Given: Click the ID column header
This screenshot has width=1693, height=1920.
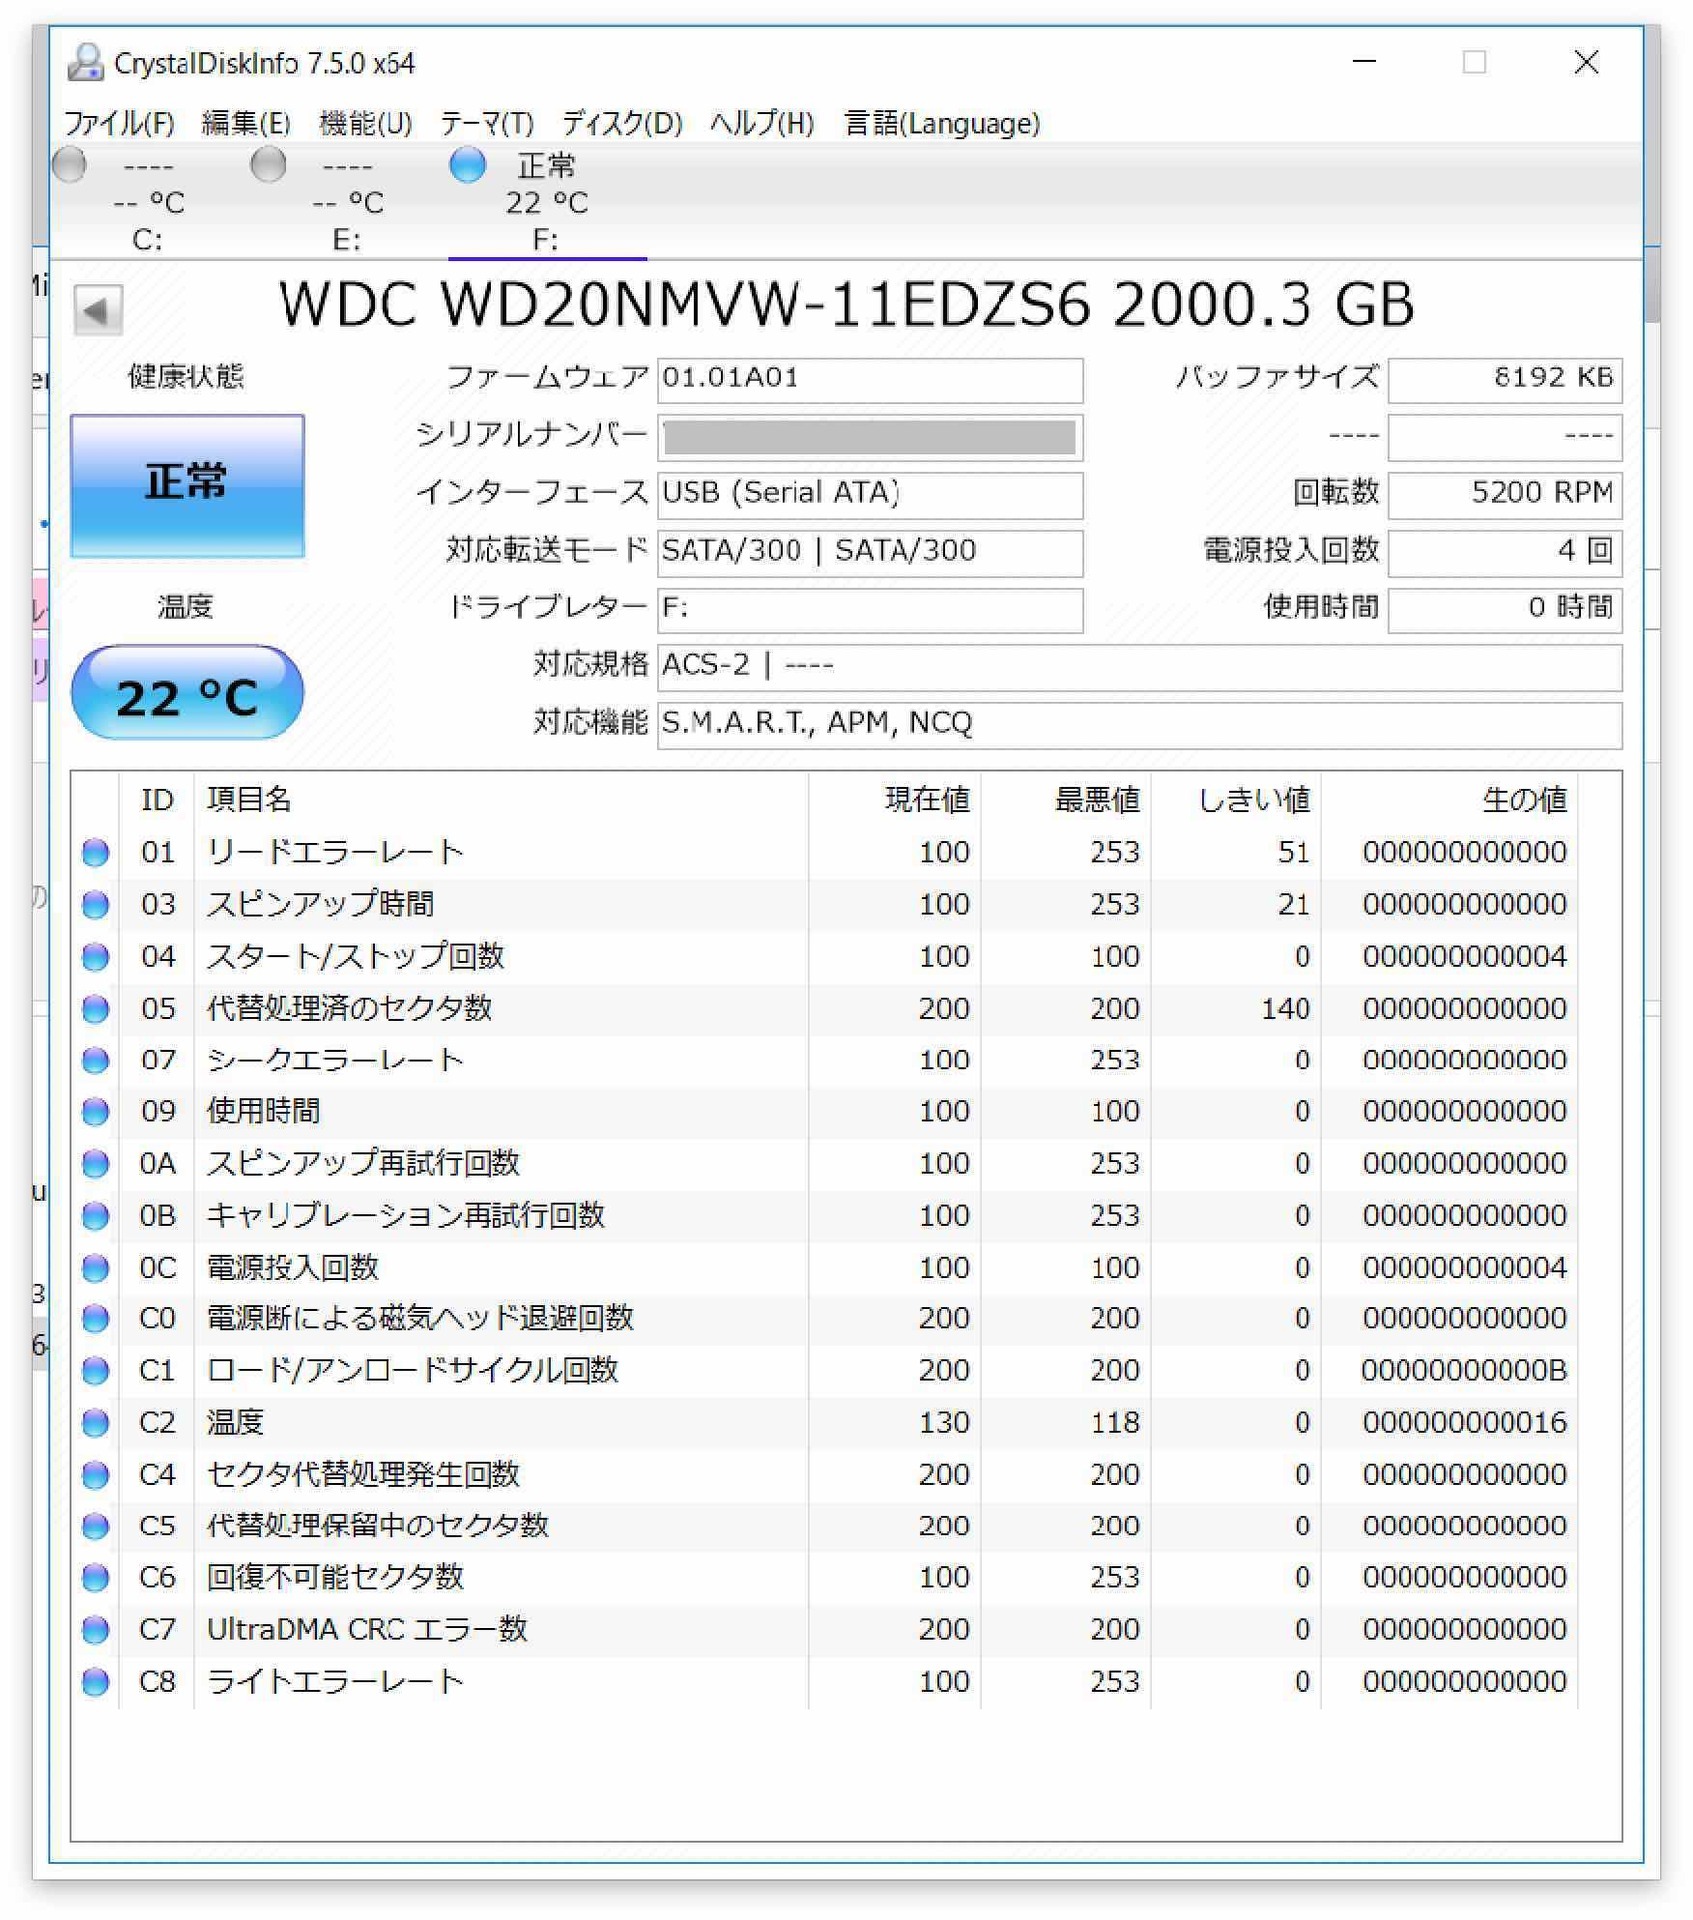Looking at the screenshot, I should tap(158, 800).
